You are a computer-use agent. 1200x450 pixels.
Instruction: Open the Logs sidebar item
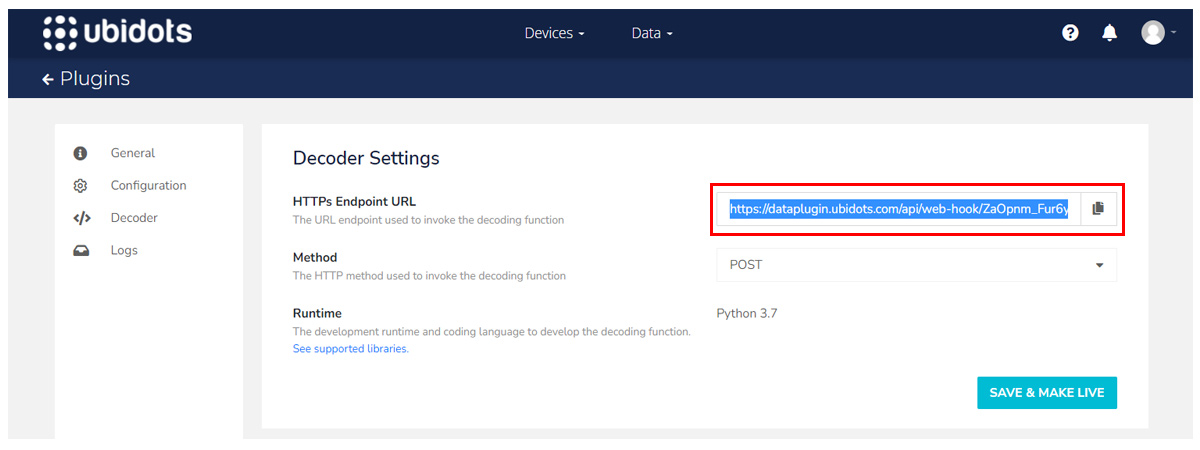point(124,250)
